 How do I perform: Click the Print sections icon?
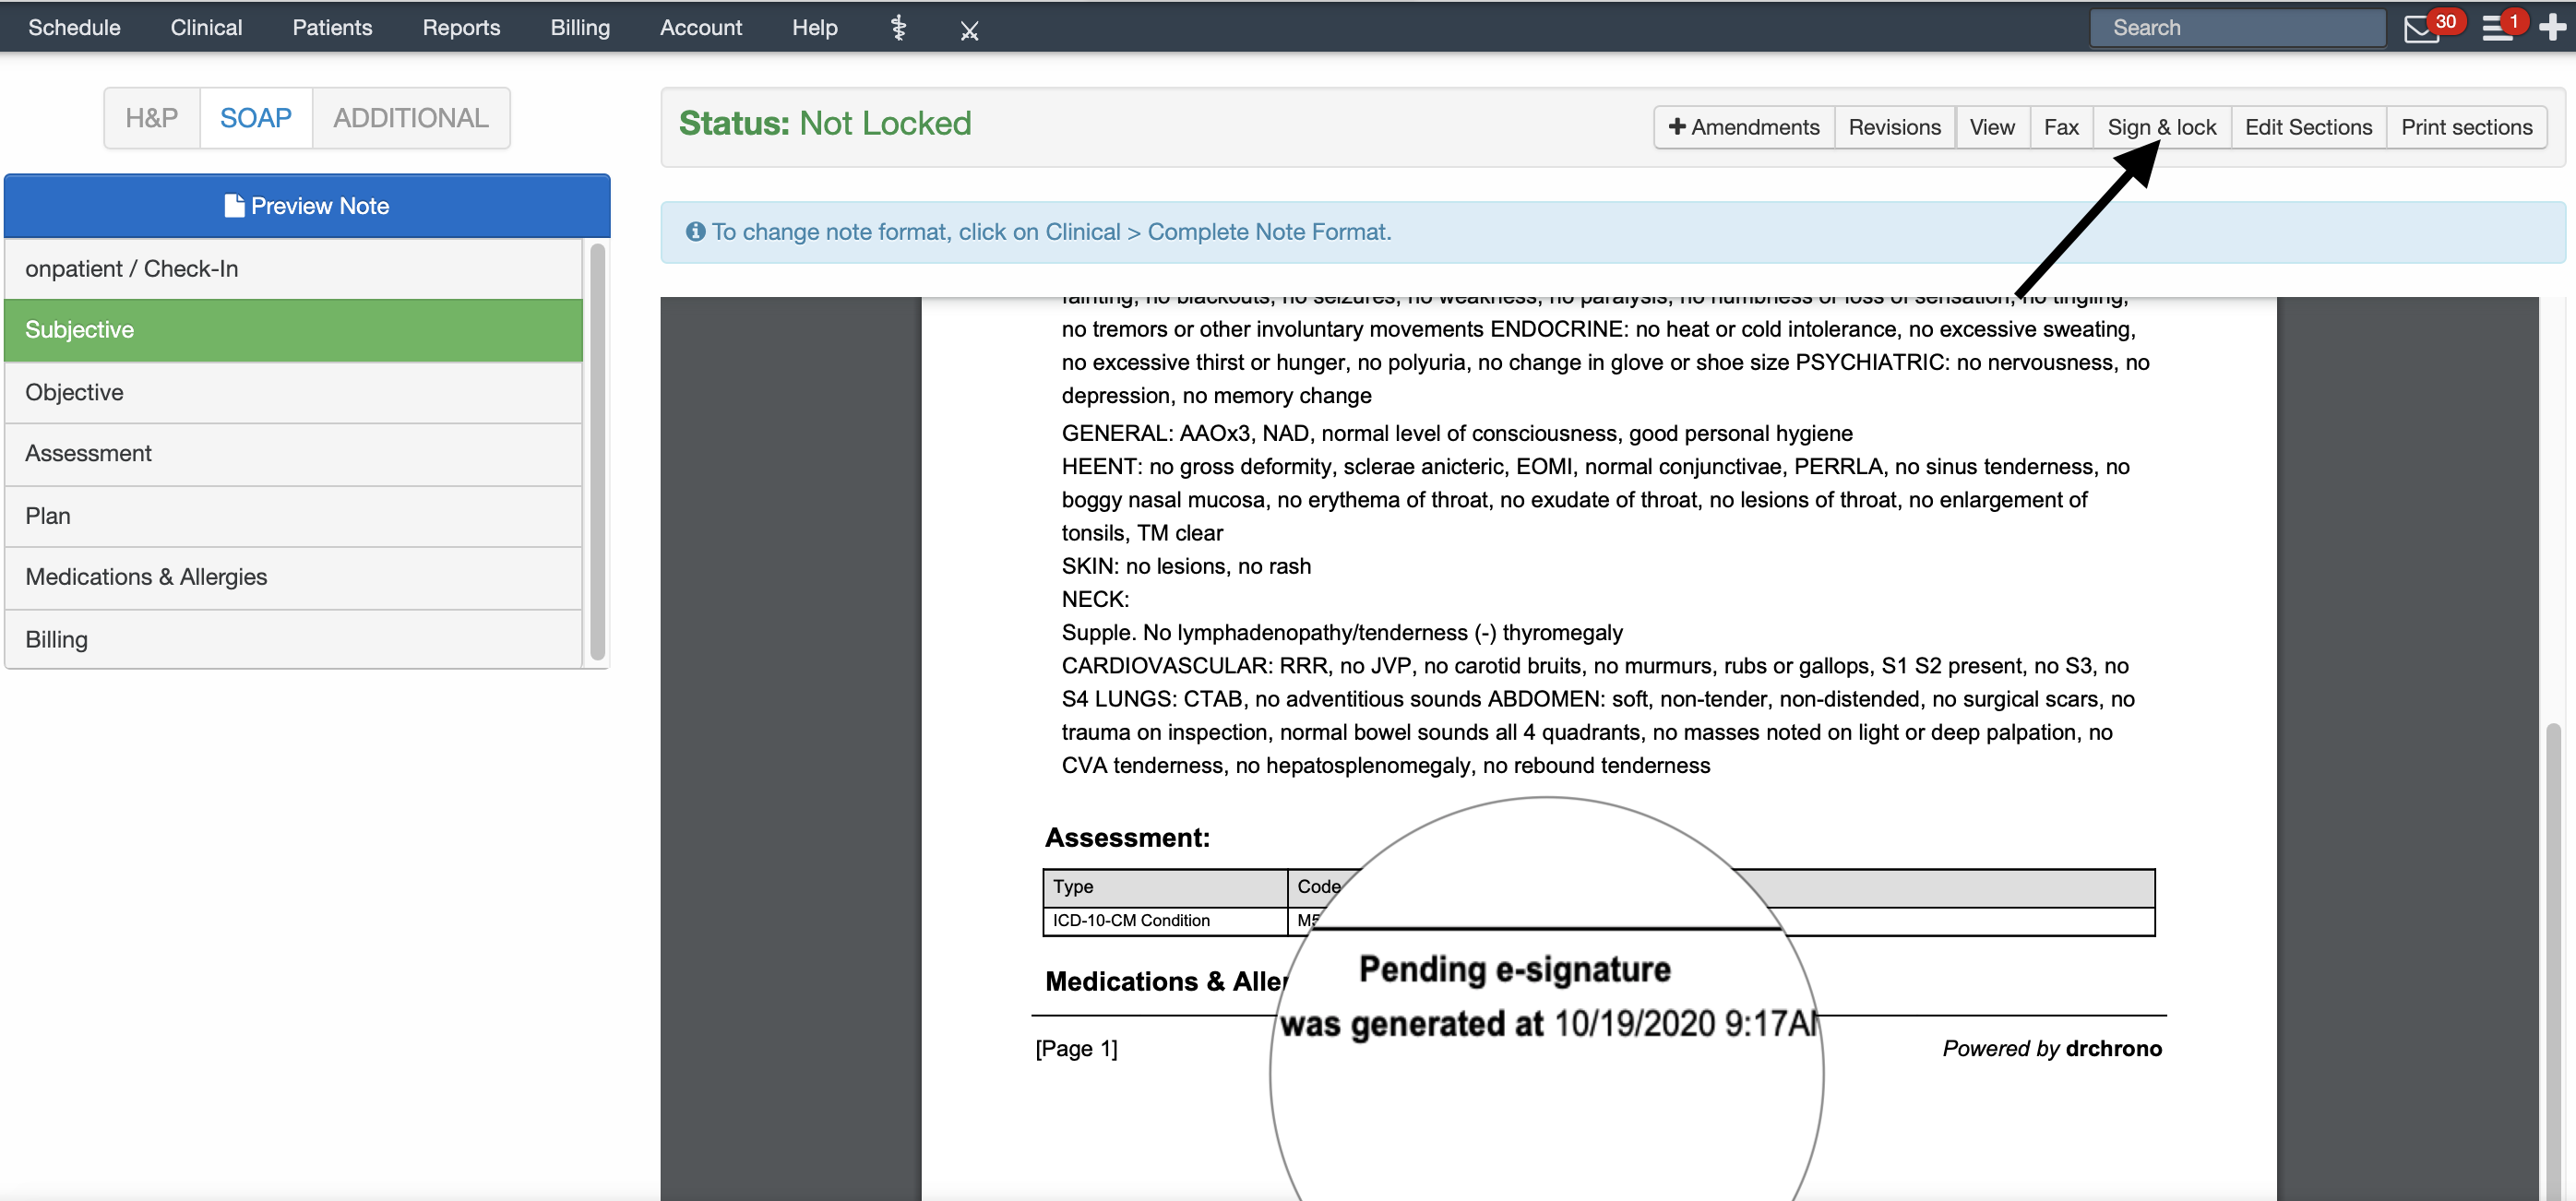click(x=2466, y=125)
